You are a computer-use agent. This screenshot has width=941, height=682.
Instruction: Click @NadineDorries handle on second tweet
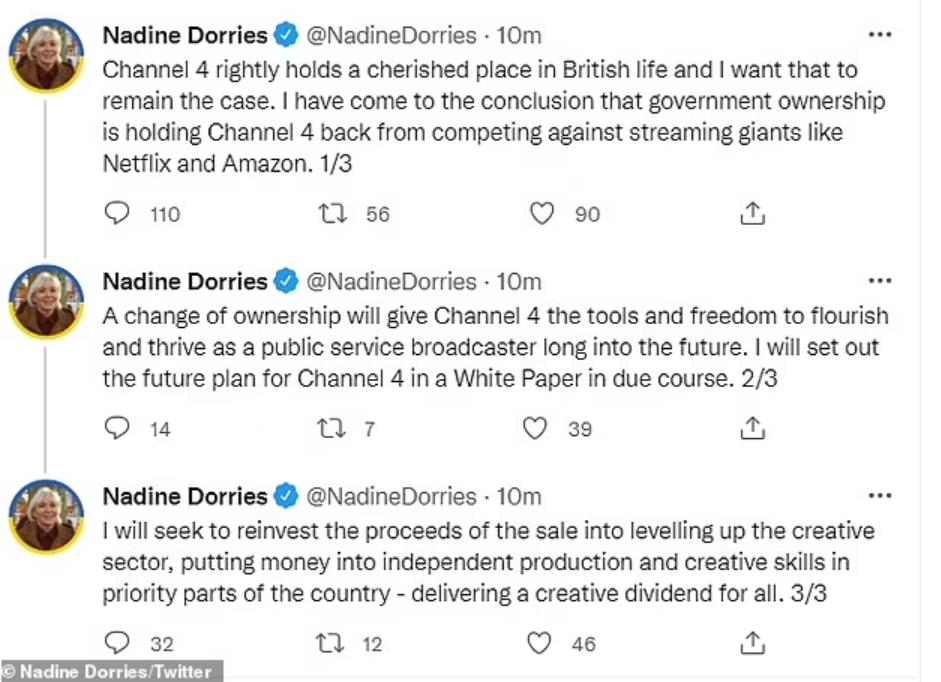(x=391, y=282)
